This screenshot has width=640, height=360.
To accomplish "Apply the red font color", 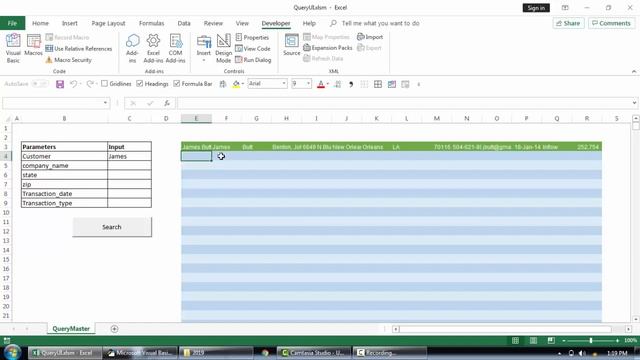I will (x=321, y=84).
